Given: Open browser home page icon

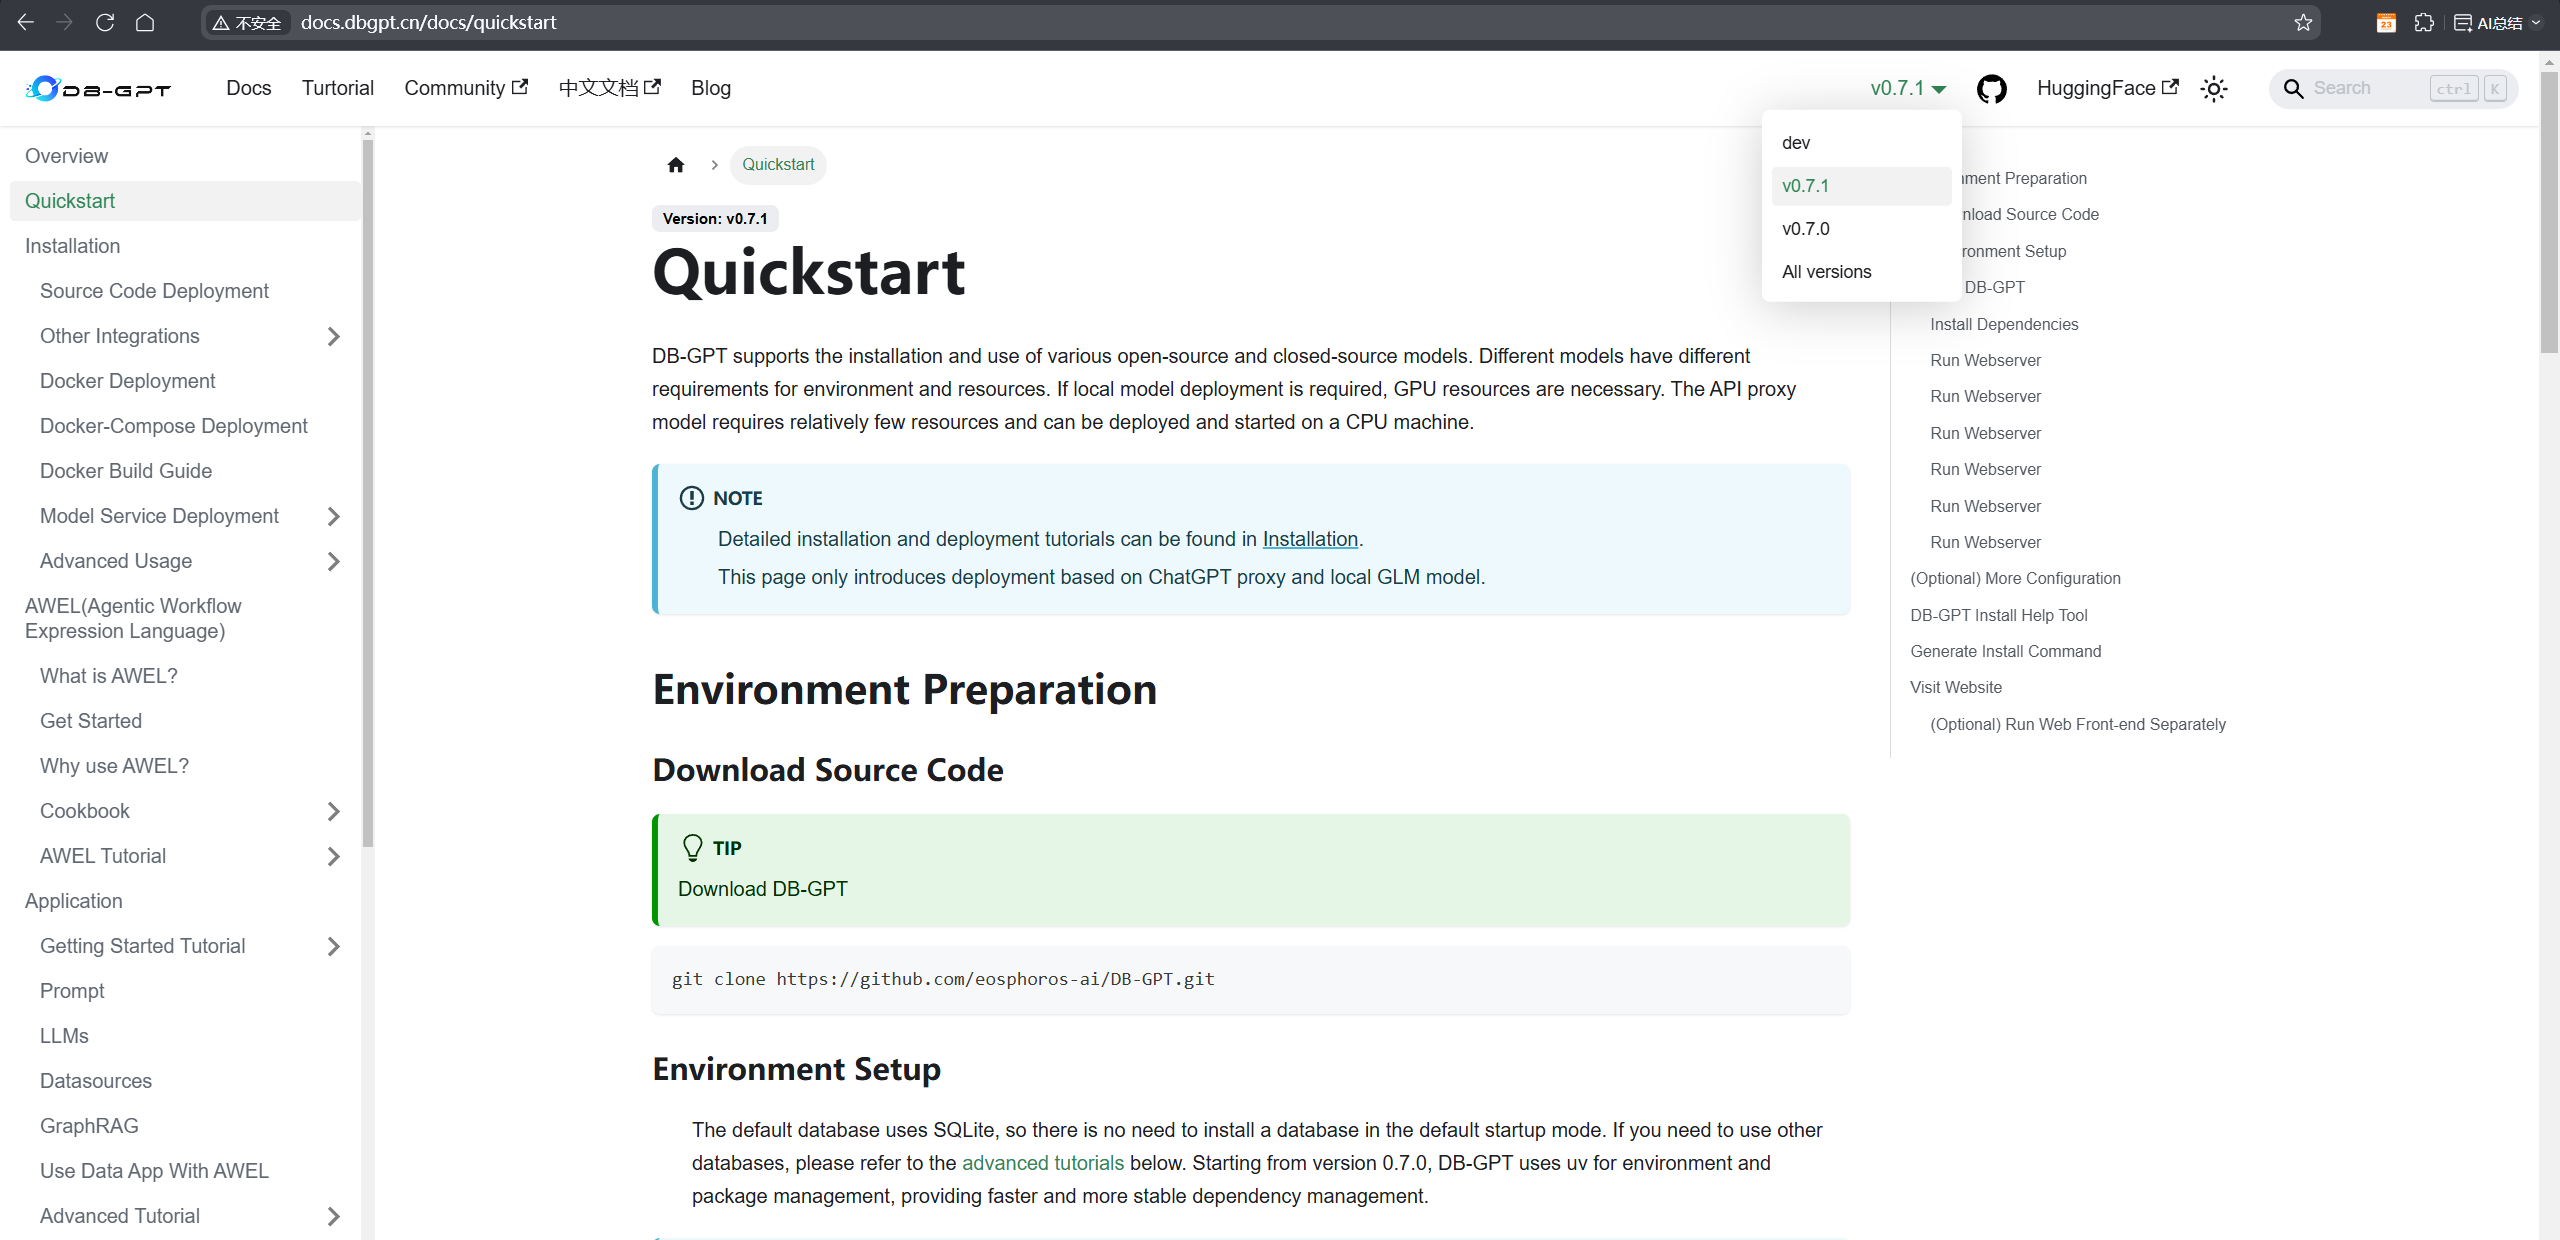Looking at the screenshot, I should click(145, 22).
